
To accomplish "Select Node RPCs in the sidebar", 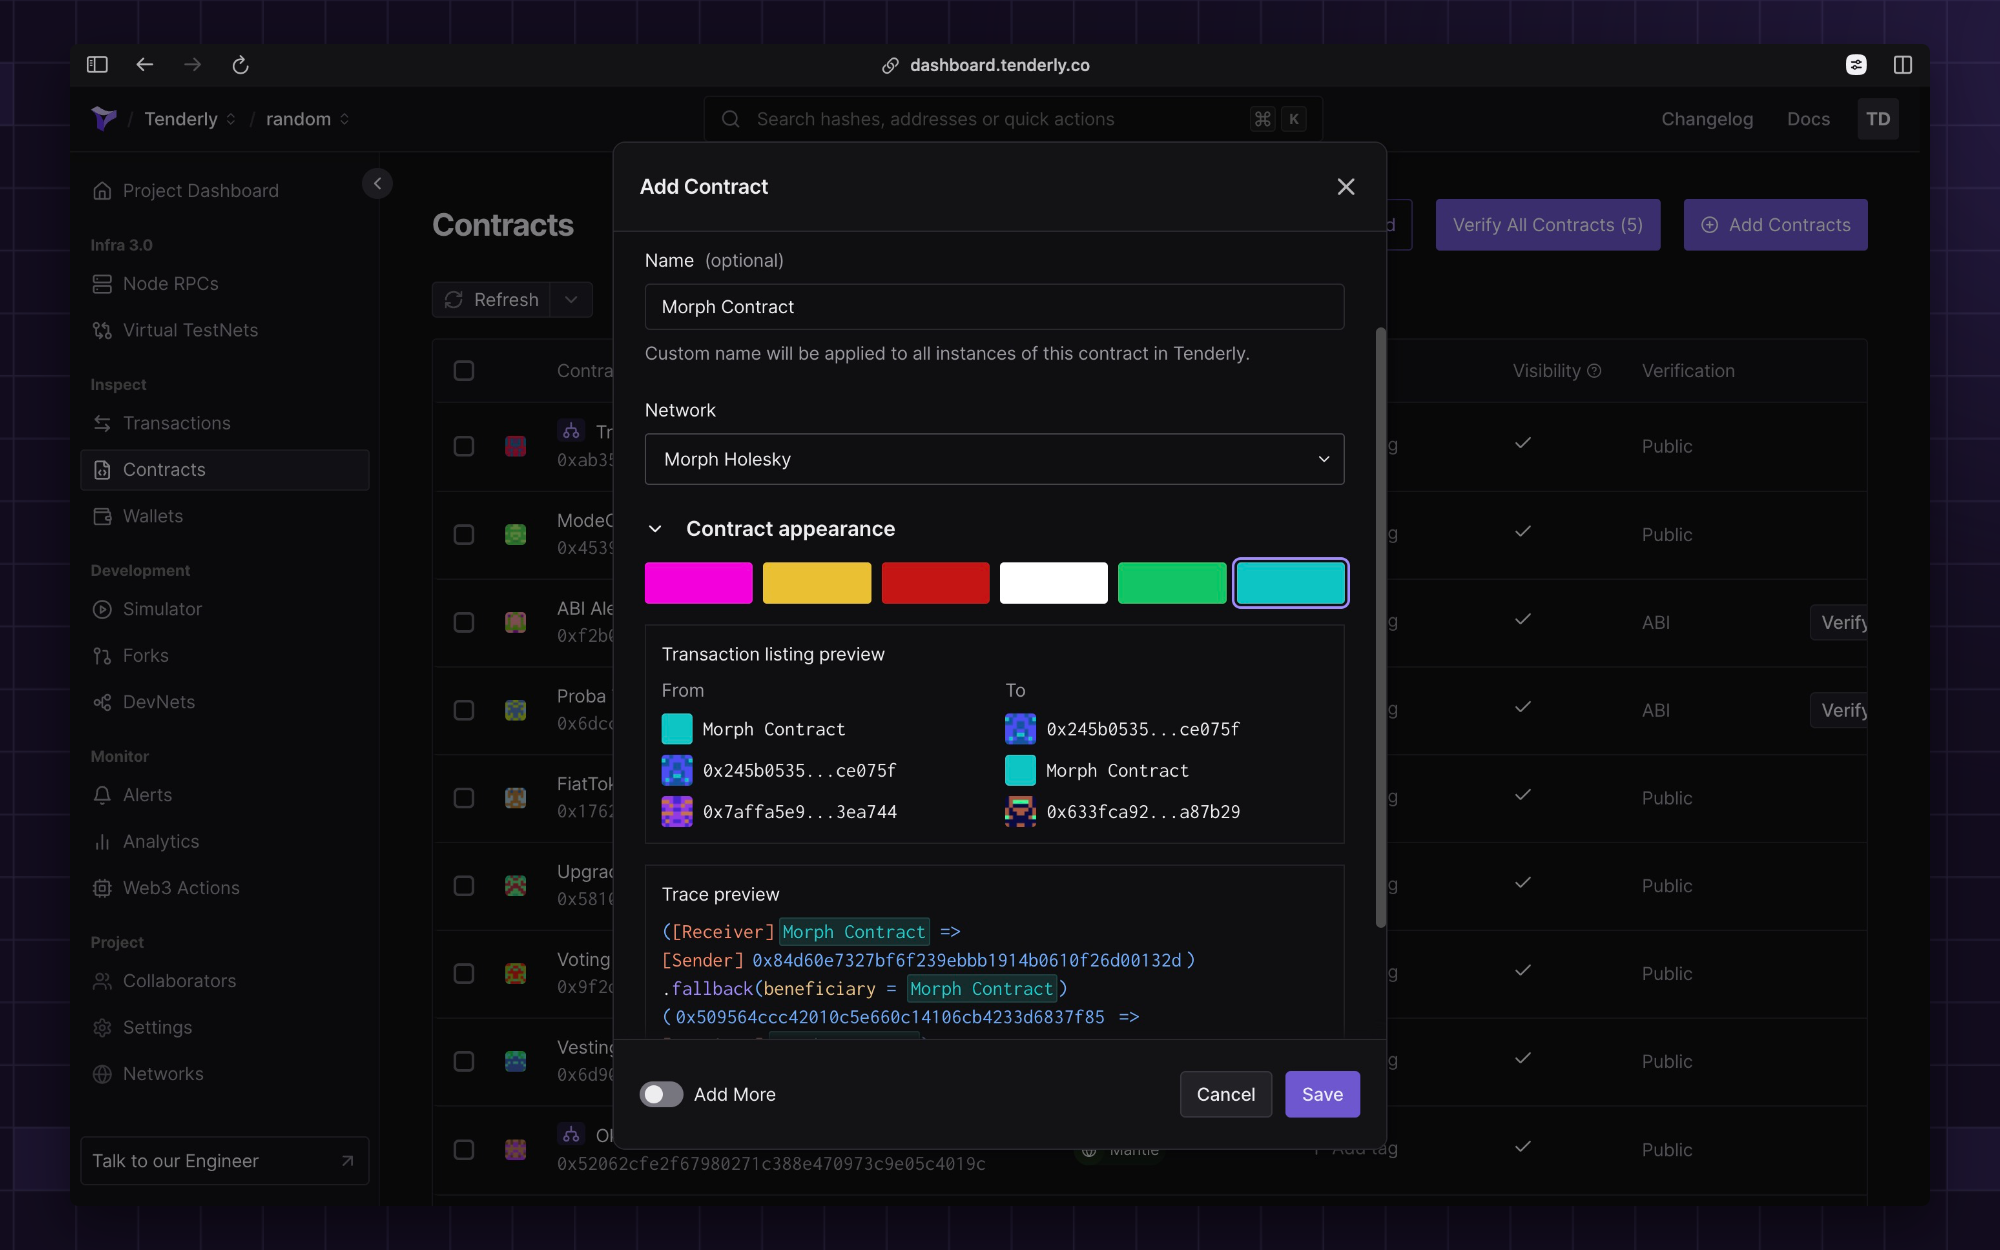I will pos(170,284).
